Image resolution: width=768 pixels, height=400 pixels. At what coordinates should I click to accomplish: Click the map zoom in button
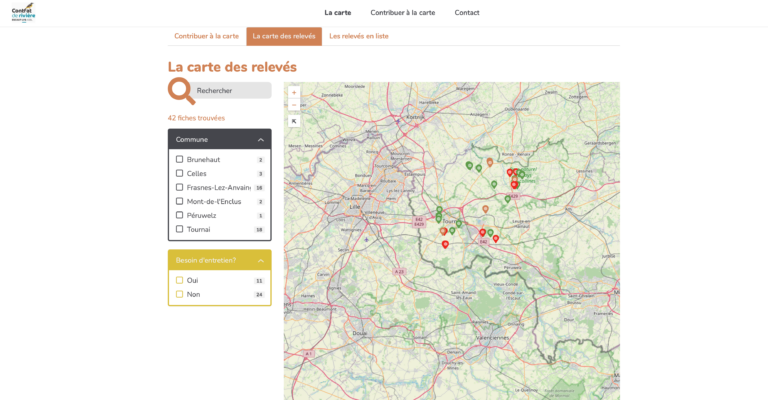[x=294, y=93]
